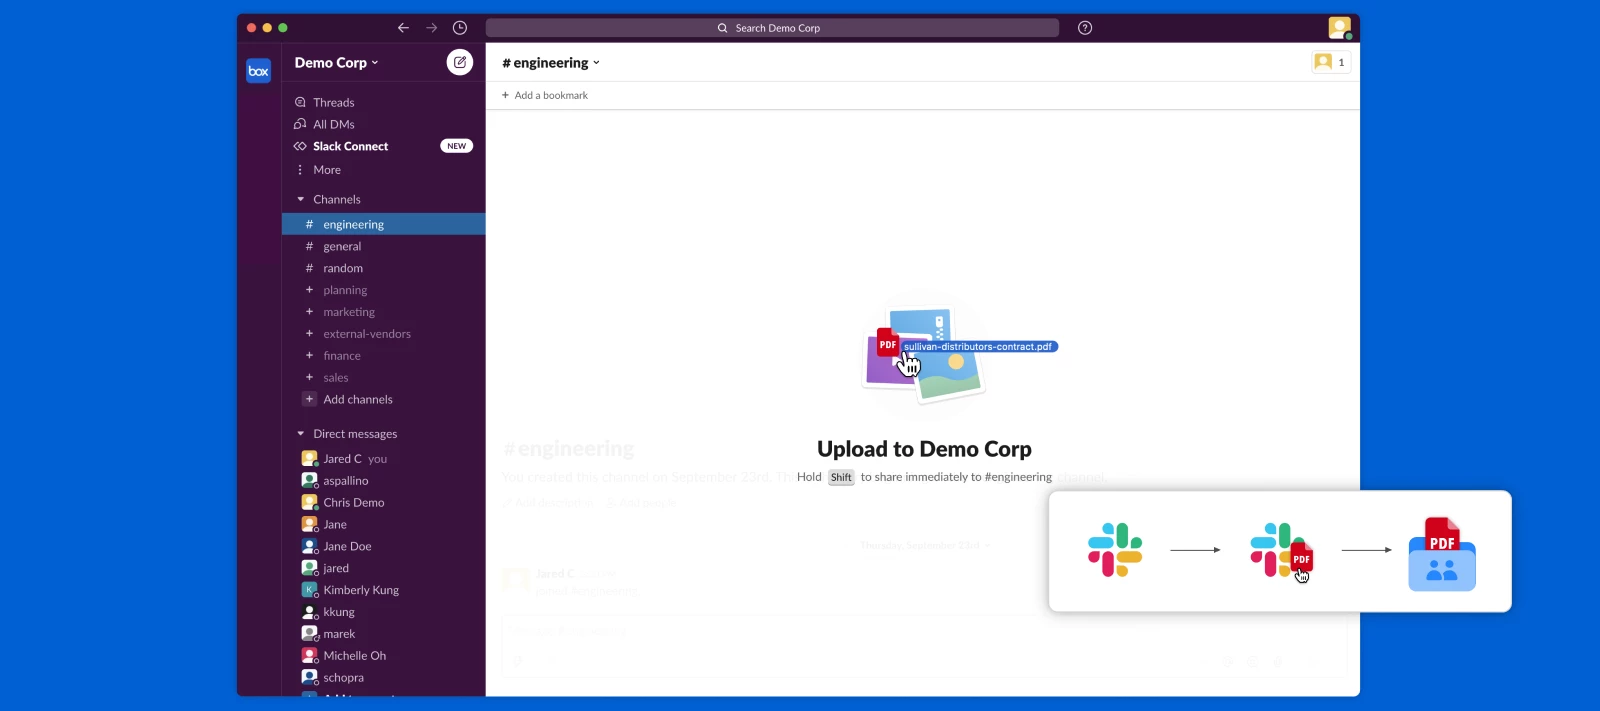Image resolution: width=1600 pixels, height=711 pixels.
Task: Click the Shift key hint
Action: [x=841, y=478]
